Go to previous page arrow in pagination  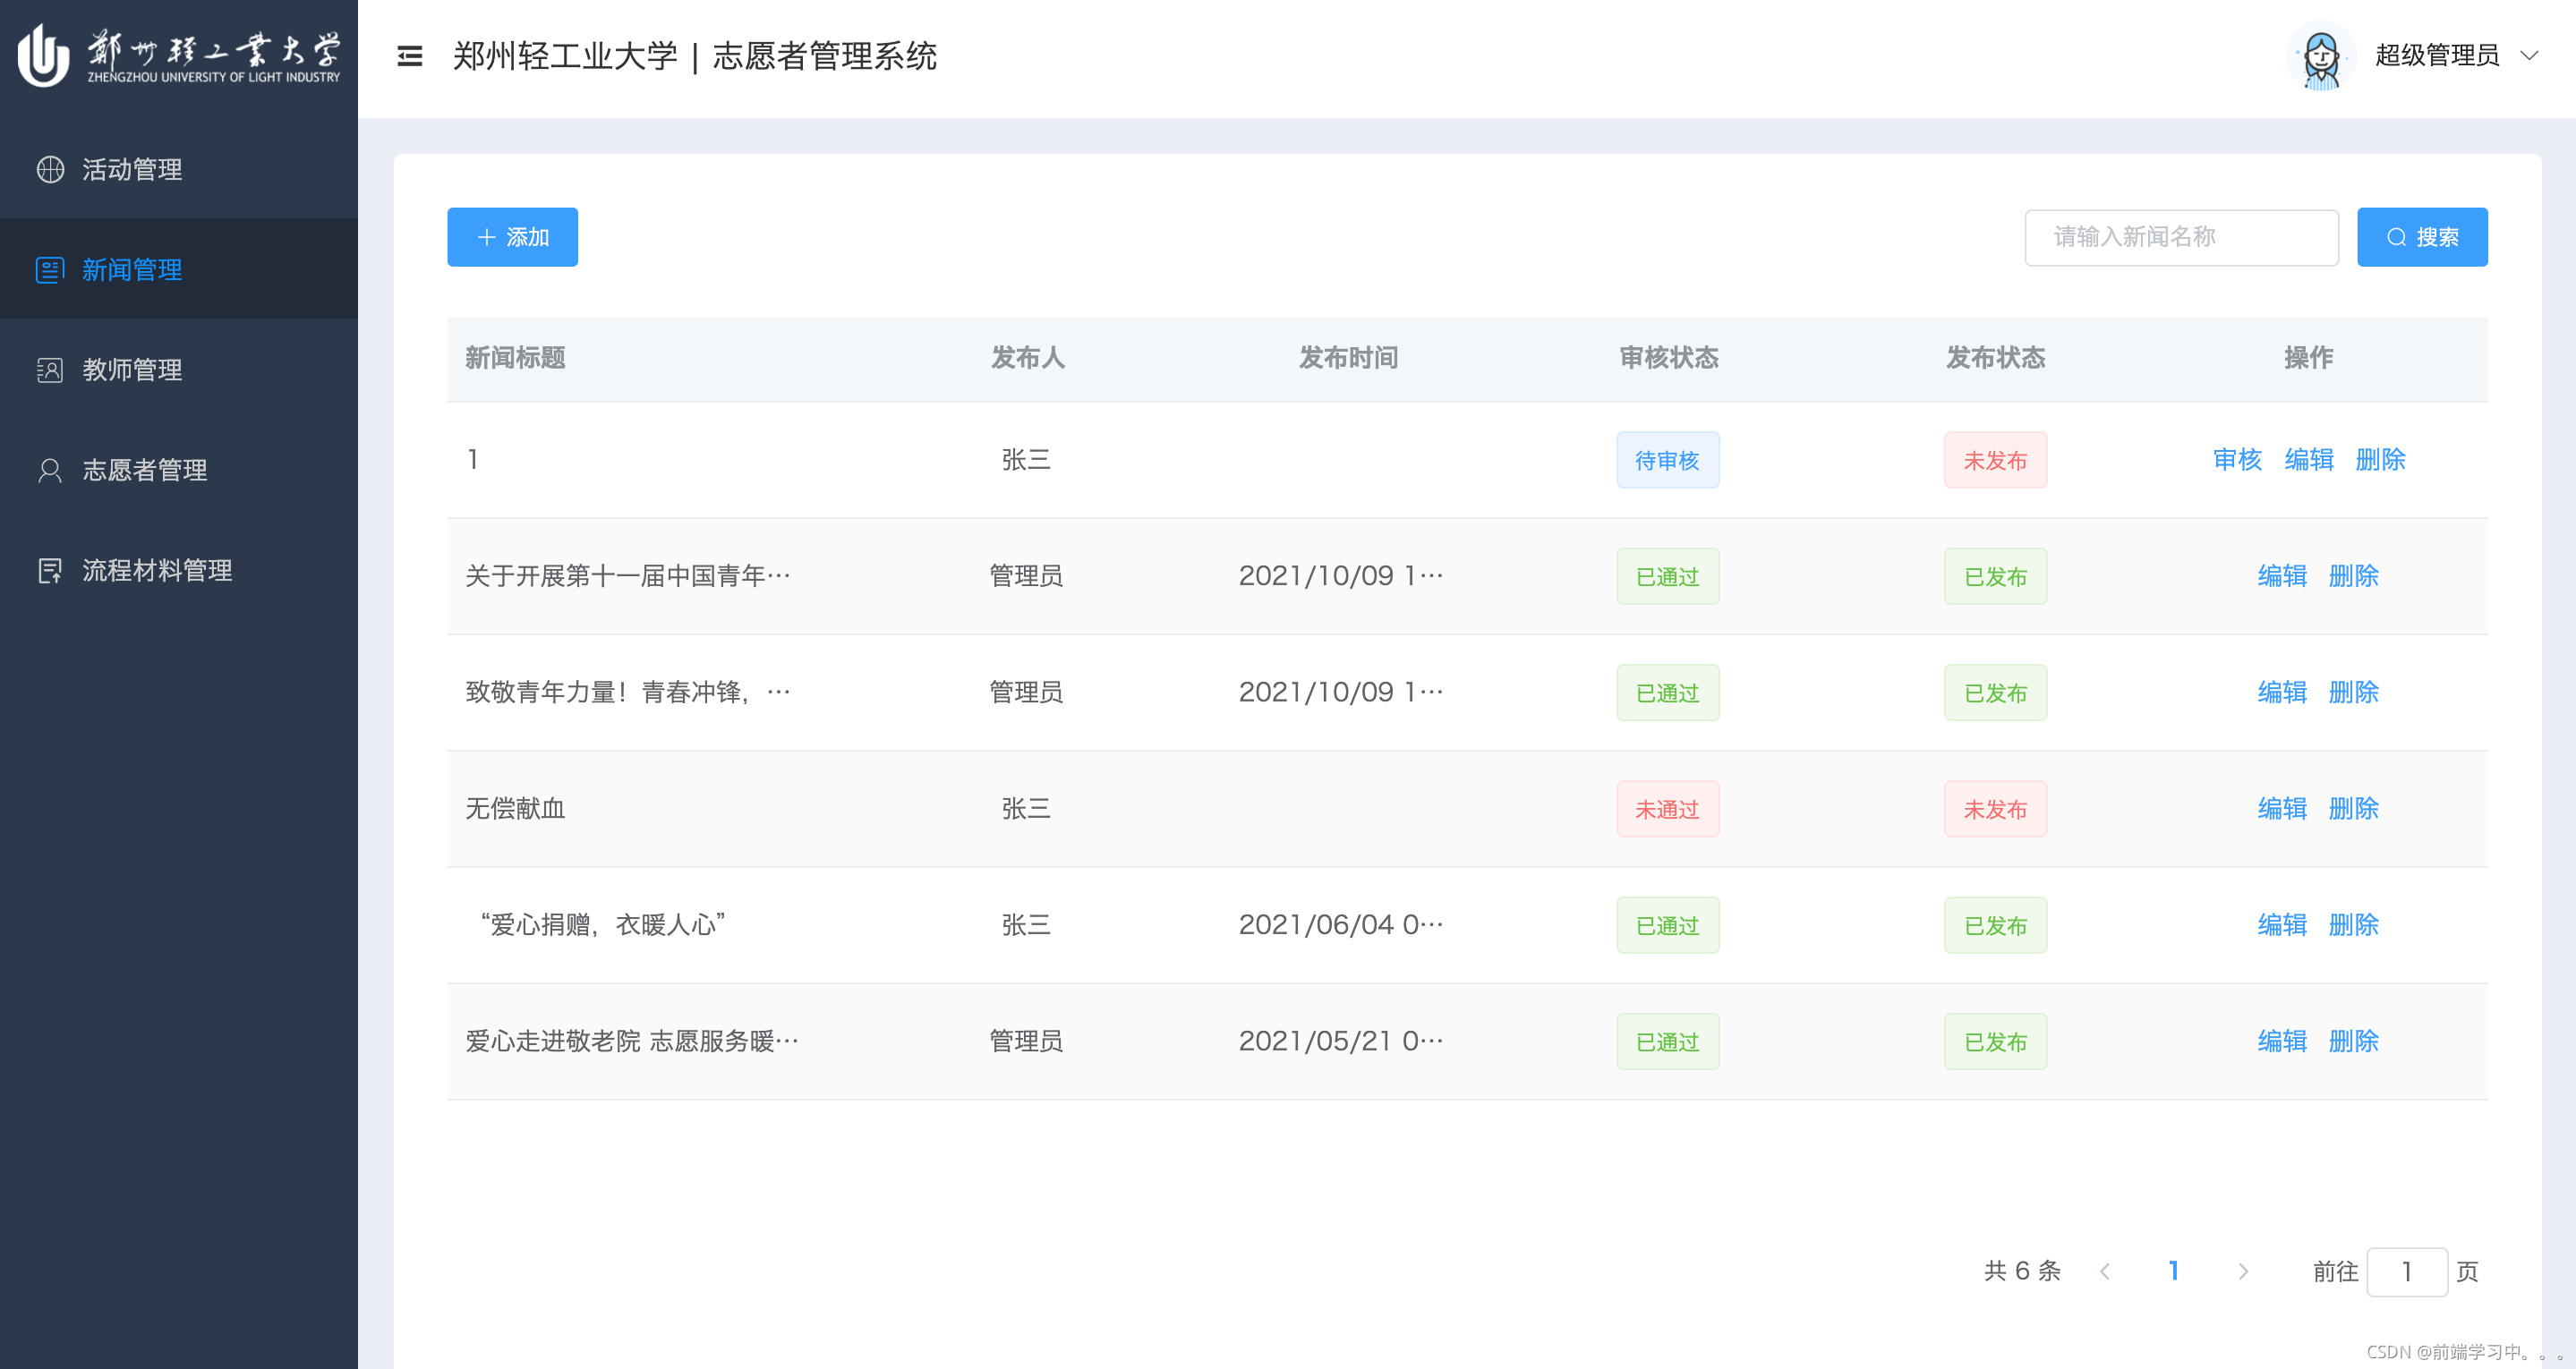click(x=2105, y=1271)
